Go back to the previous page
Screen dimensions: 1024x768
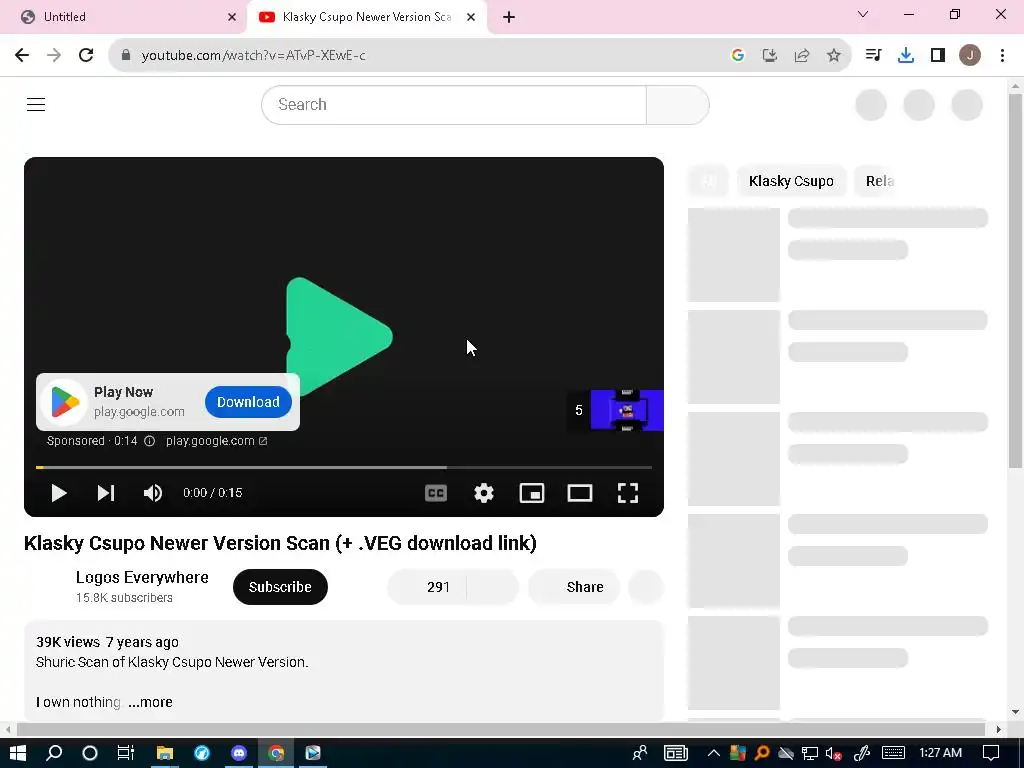[22, 56]
